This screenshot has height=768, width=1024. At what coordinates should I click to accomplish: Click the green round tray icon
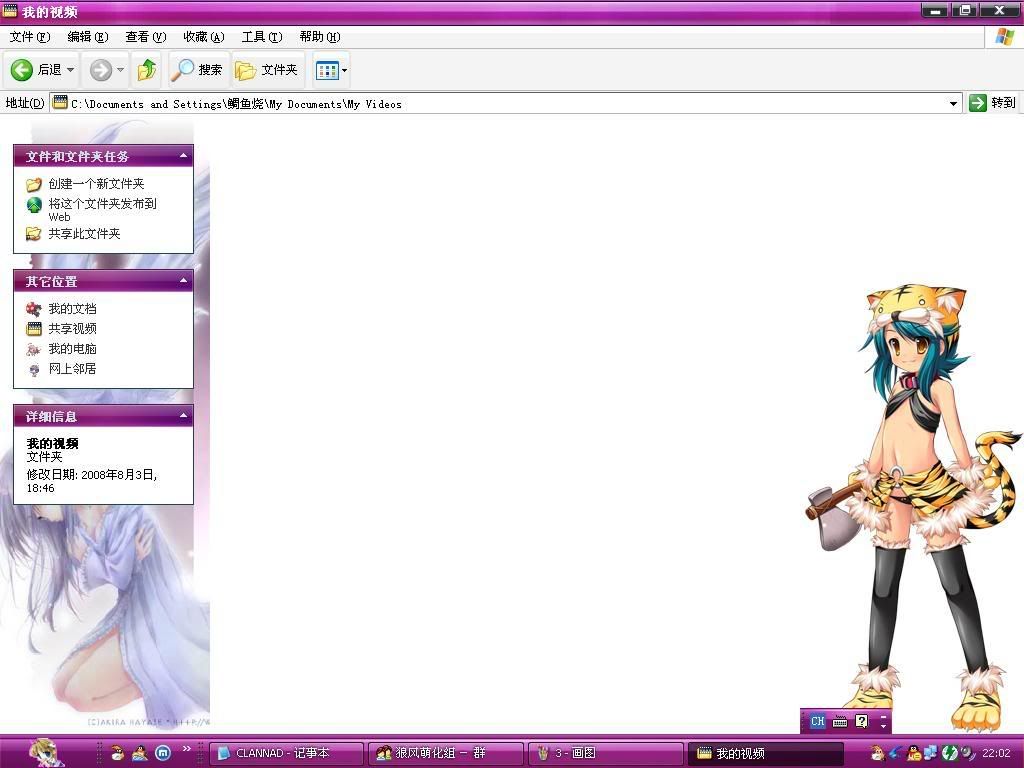tap(949, 753)
